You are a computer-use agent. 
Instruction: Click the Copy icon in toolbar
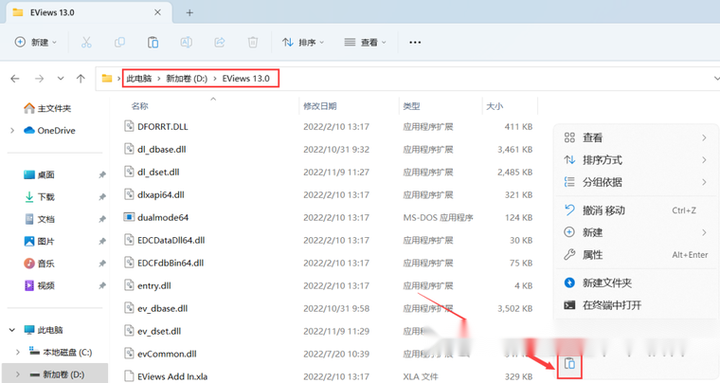pos(119,42)
